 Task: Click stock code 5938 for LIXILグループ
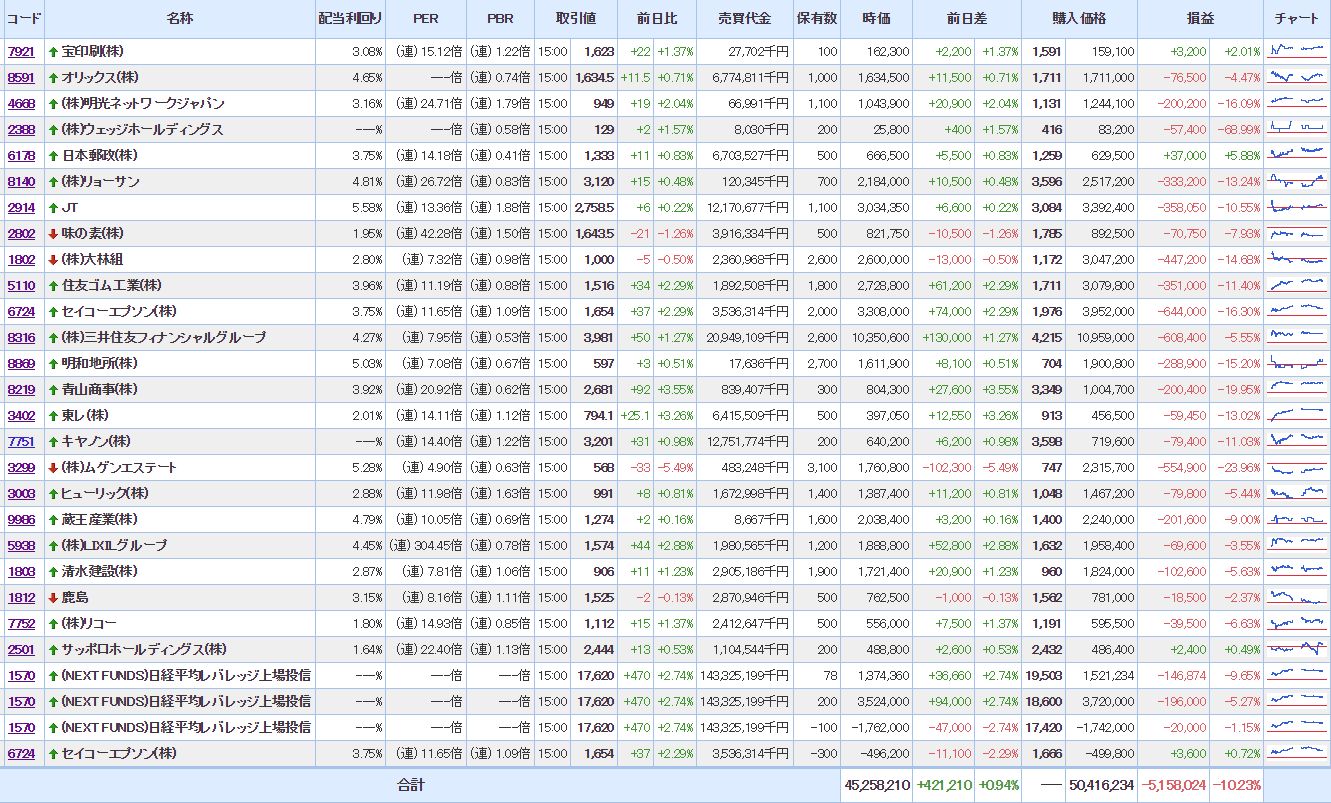pos(20,545)
